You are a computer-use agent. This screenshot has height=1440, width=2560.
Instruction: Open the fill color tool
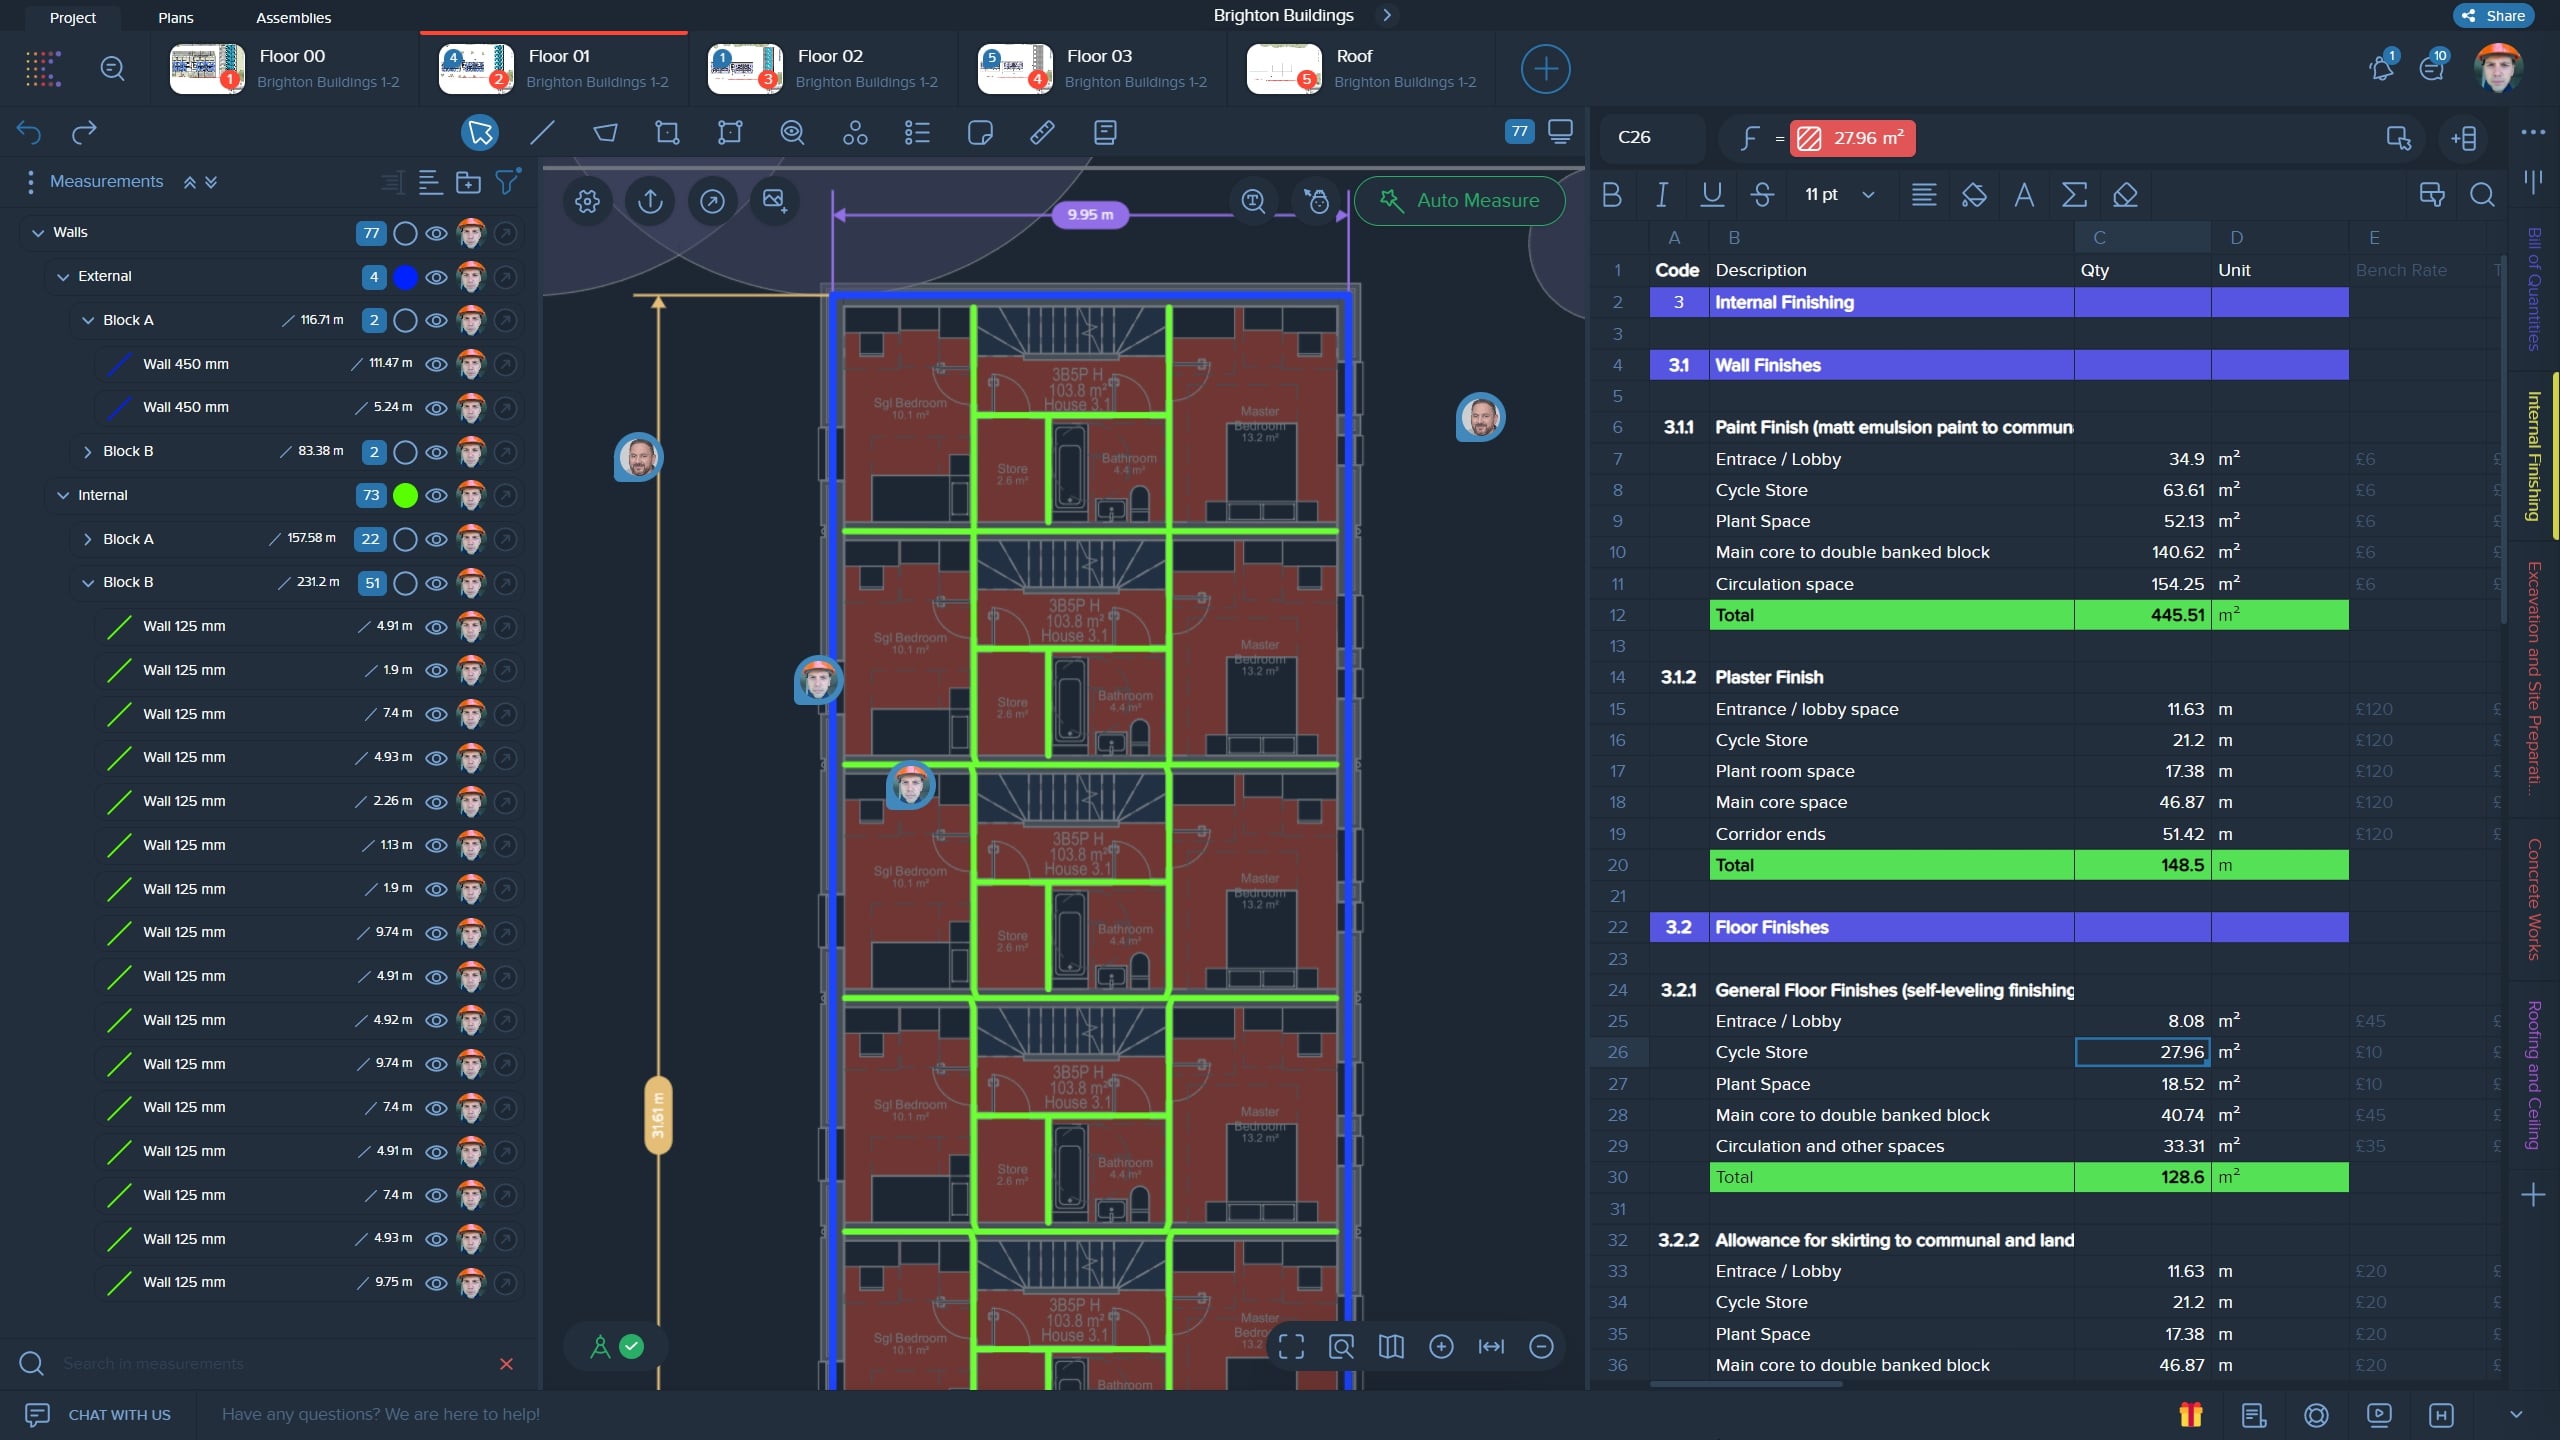click(1975, 196)
